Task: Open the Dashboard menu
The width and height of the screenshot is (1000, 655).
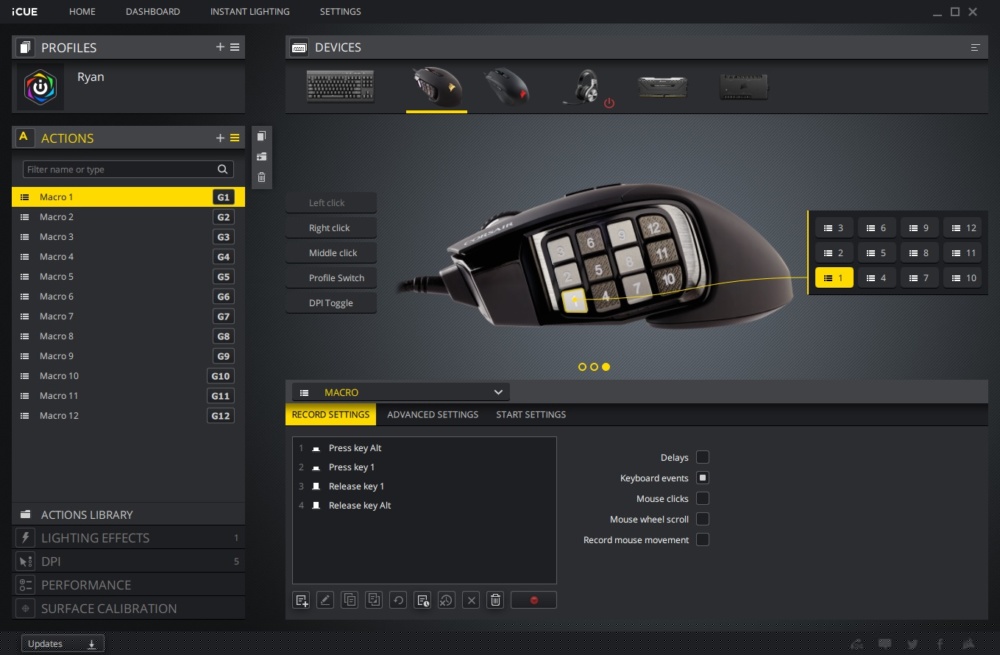Action: point(152,11)
